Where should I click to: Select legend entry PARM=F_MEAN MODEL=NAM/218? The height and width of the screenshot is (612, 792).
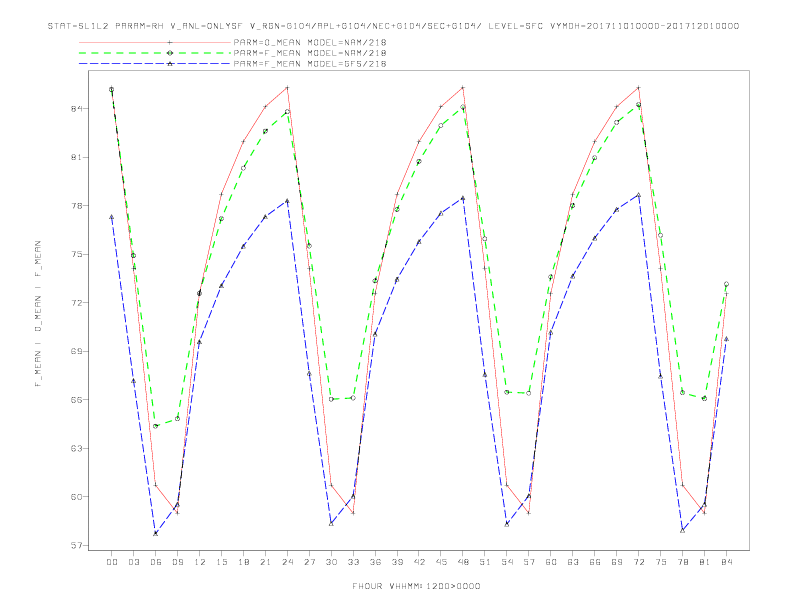point(310,53)
